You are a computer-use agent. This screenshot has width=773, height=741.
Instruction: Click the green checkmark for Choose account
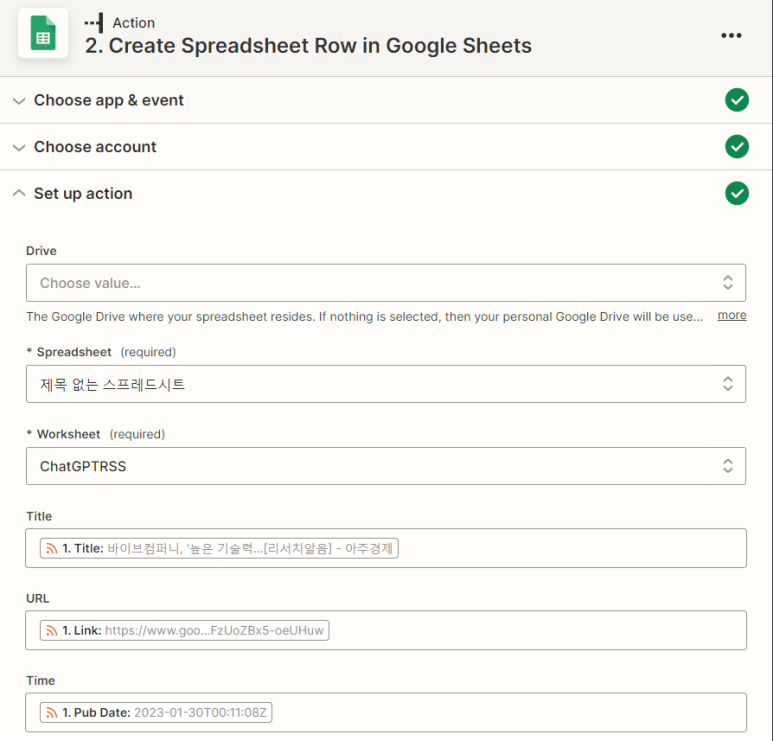737,146
